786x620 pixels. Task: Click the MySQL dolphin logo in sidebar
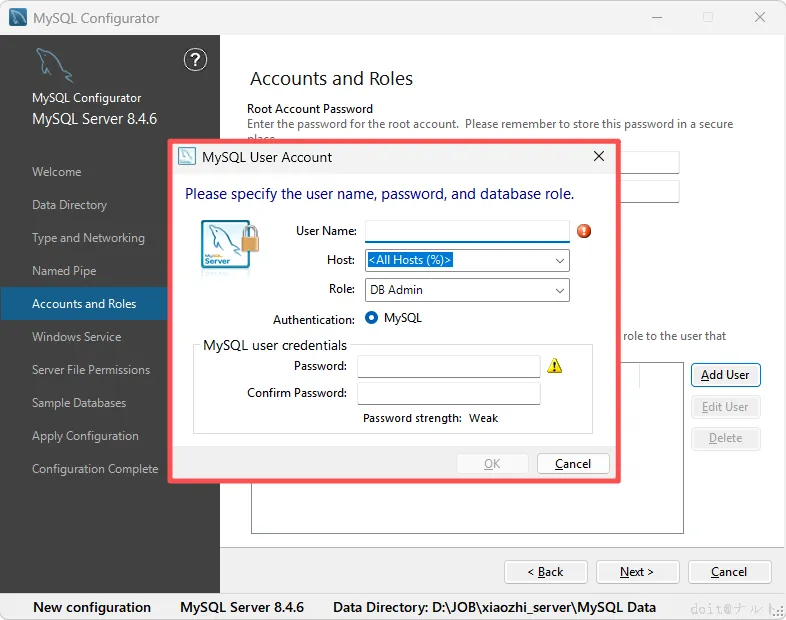54,65
